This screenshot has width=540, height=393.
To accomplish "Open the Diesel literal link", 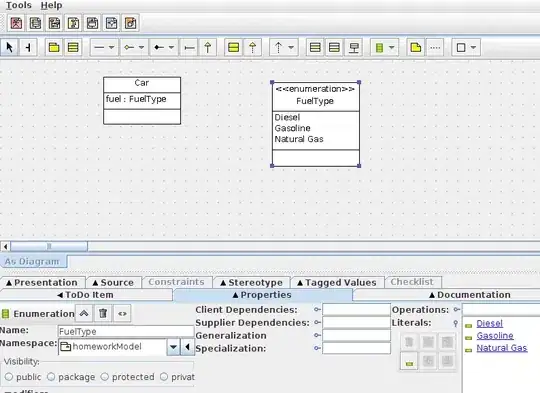I will (x=489, y=323).
